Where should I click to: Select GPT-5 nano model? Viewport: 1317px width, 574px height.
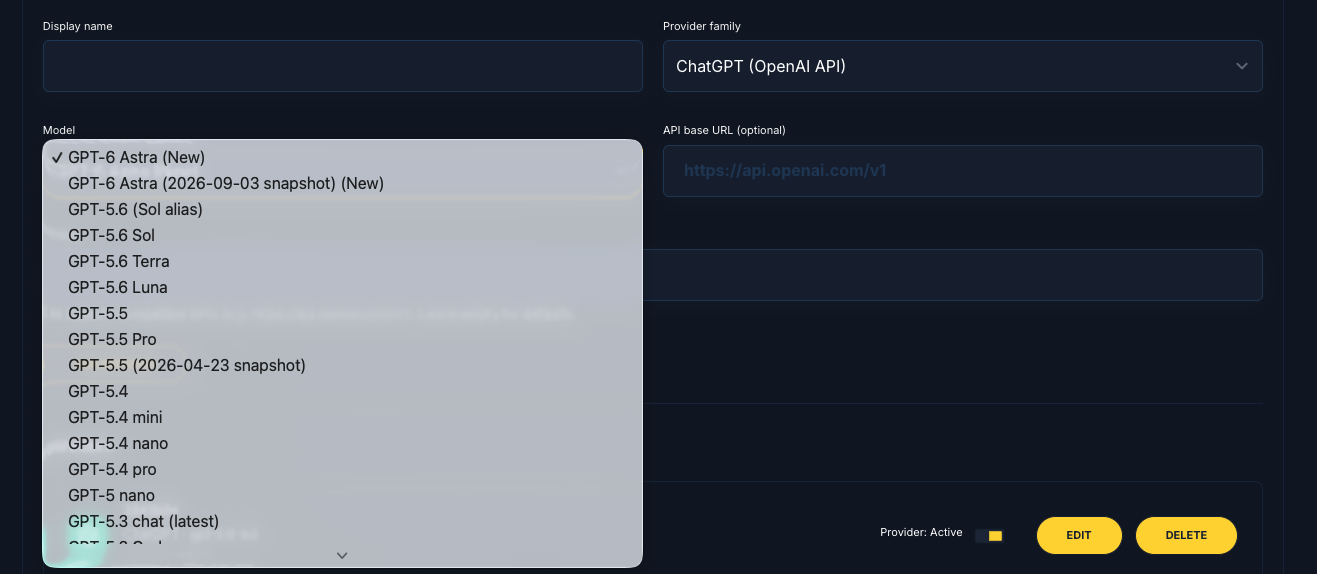[342, 495]
